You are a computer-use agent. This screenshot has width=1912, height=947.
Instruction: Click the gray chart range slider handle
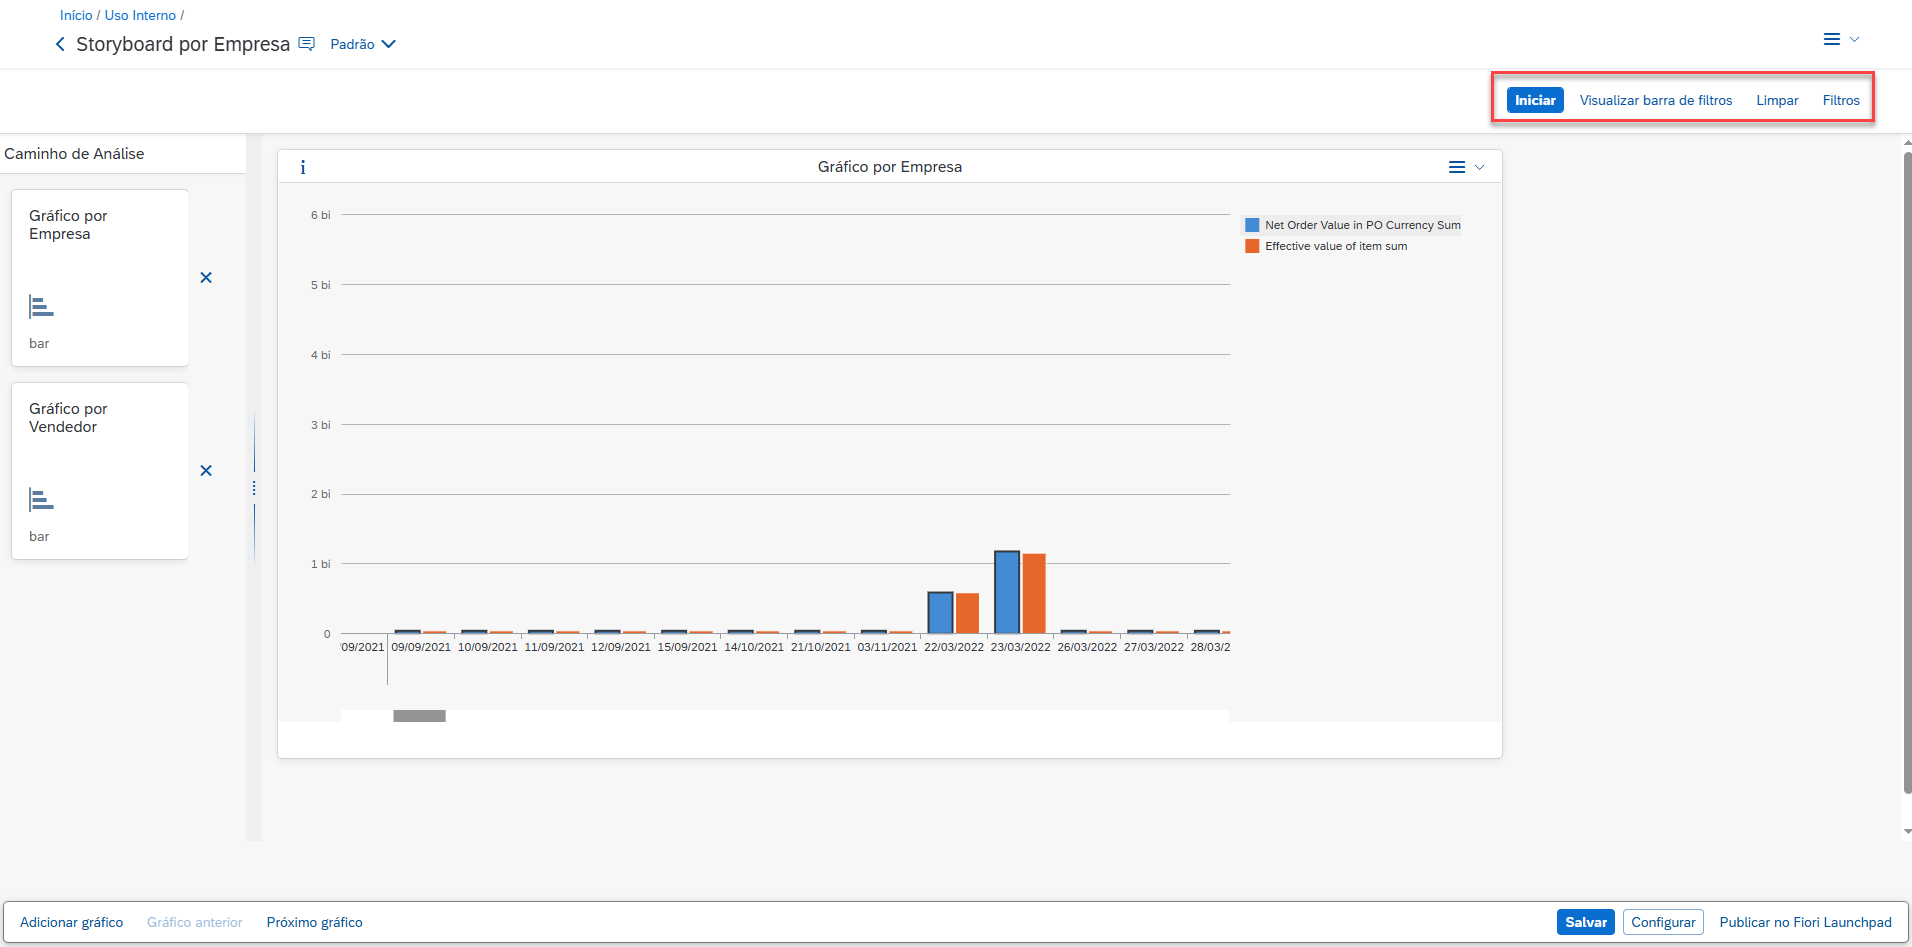[x=419, y=716]
